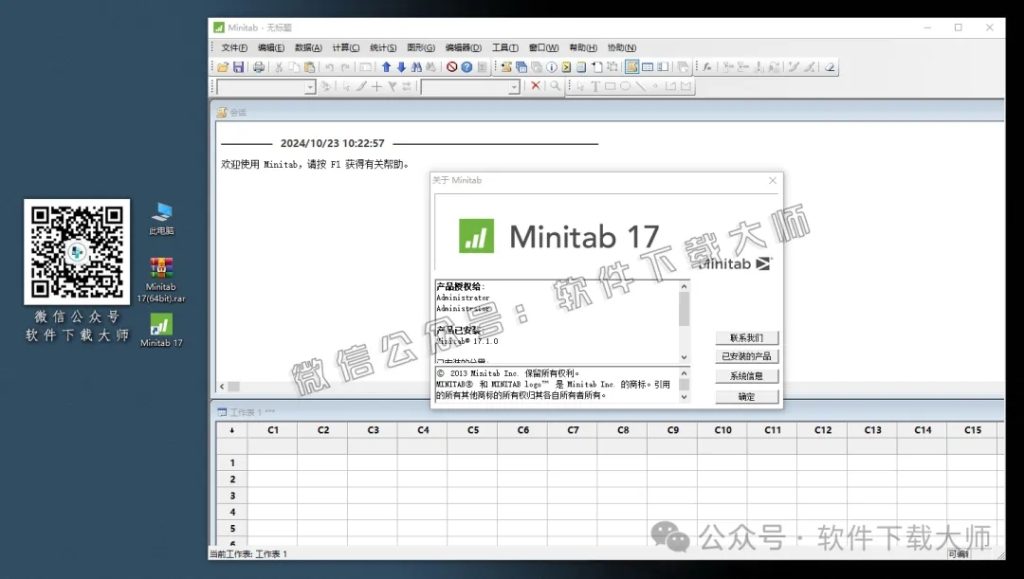
Task: Open the 统计 menu
Action: click(x=383, y=47)
